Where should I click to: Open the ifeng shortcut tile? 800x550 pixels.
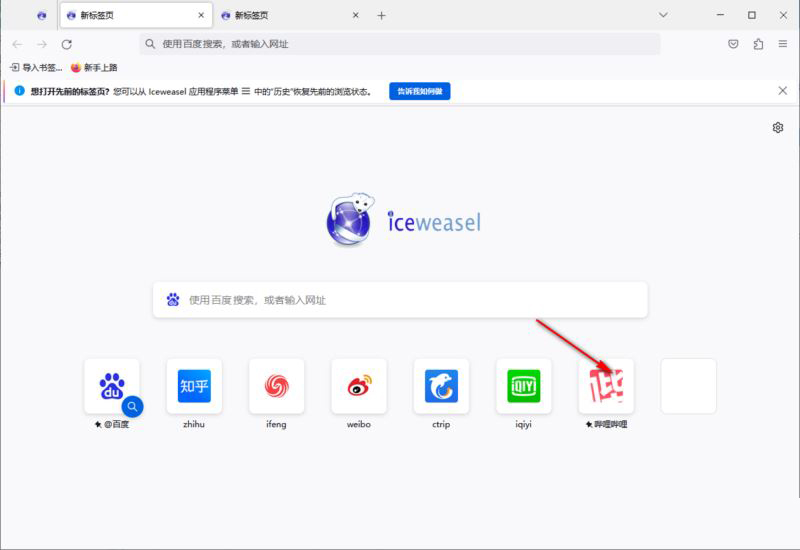tap(277, 386)
